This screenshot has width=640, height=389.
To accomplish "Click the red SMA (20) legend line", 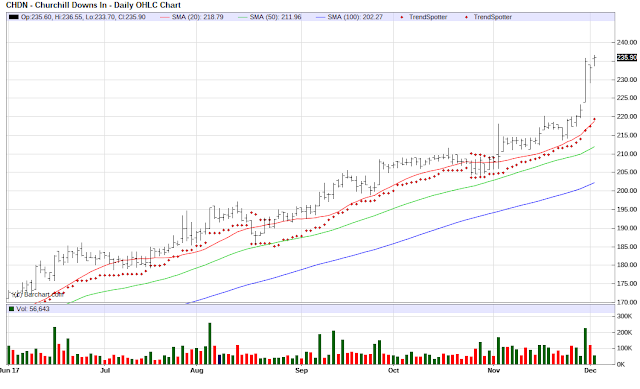I will [x=164, y=17].
